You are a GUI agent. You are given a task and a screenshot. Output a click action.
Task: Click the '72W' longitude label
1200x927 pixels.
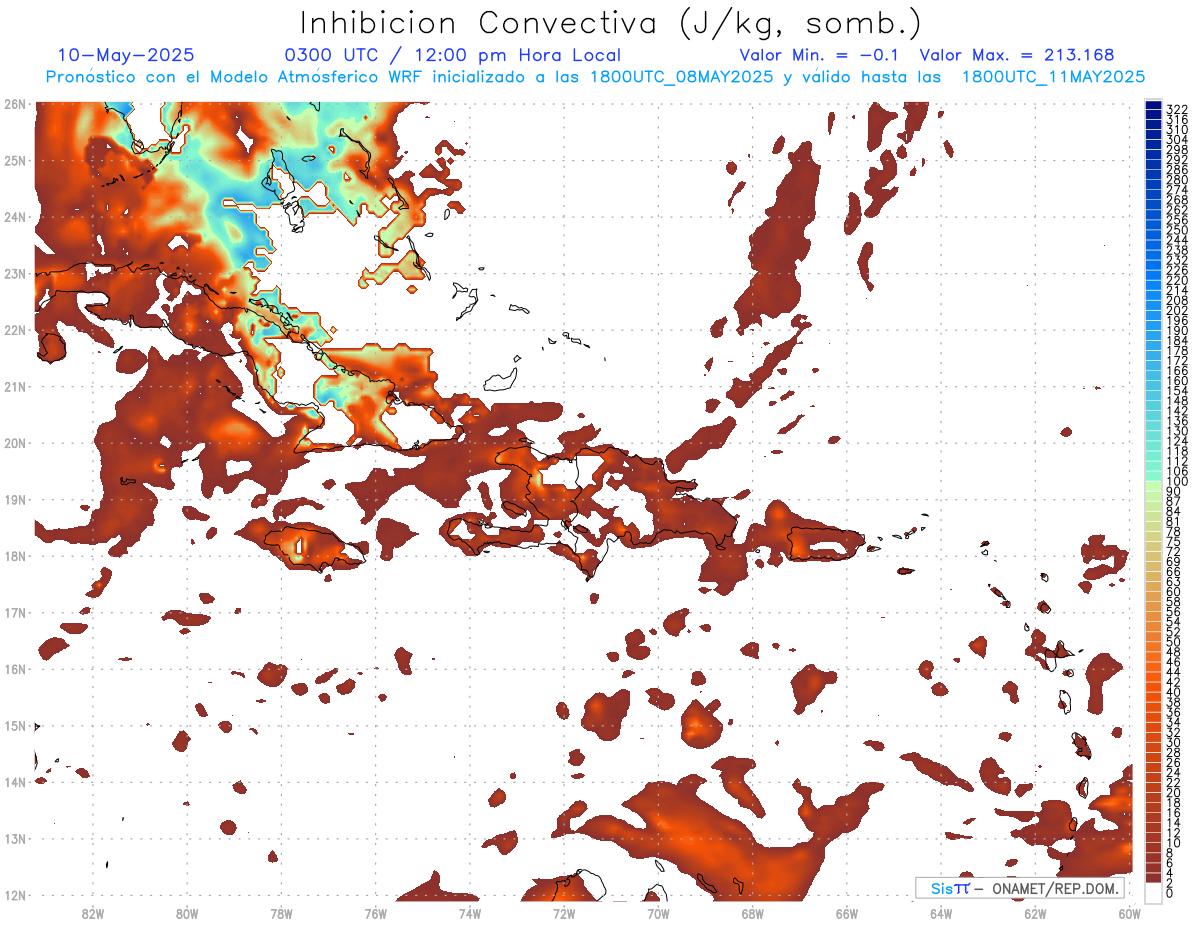point(564,913)
